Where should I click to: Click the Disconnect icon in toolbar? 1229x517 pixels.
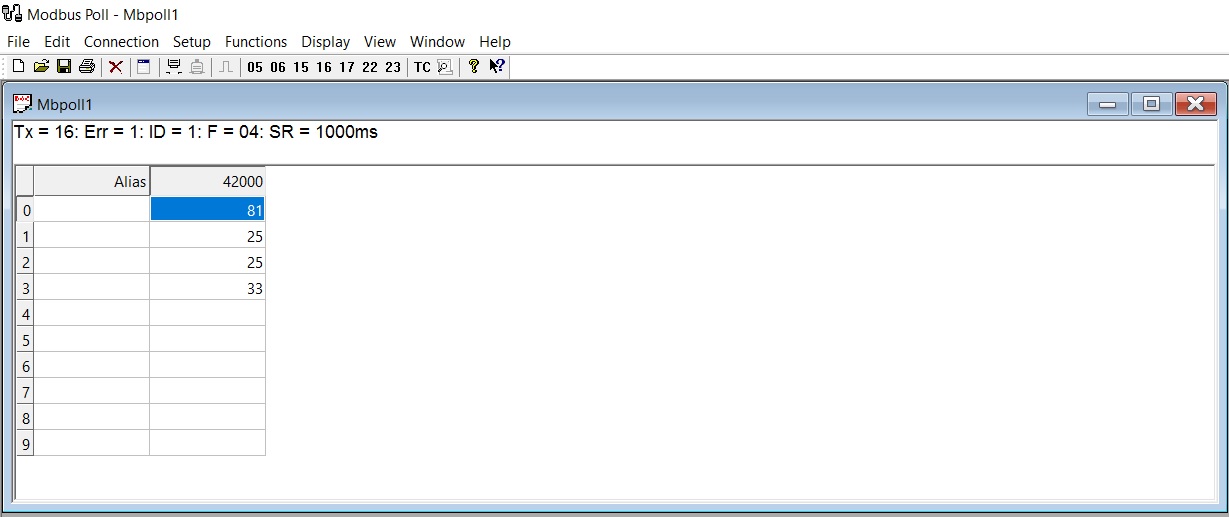coord(197,67)
